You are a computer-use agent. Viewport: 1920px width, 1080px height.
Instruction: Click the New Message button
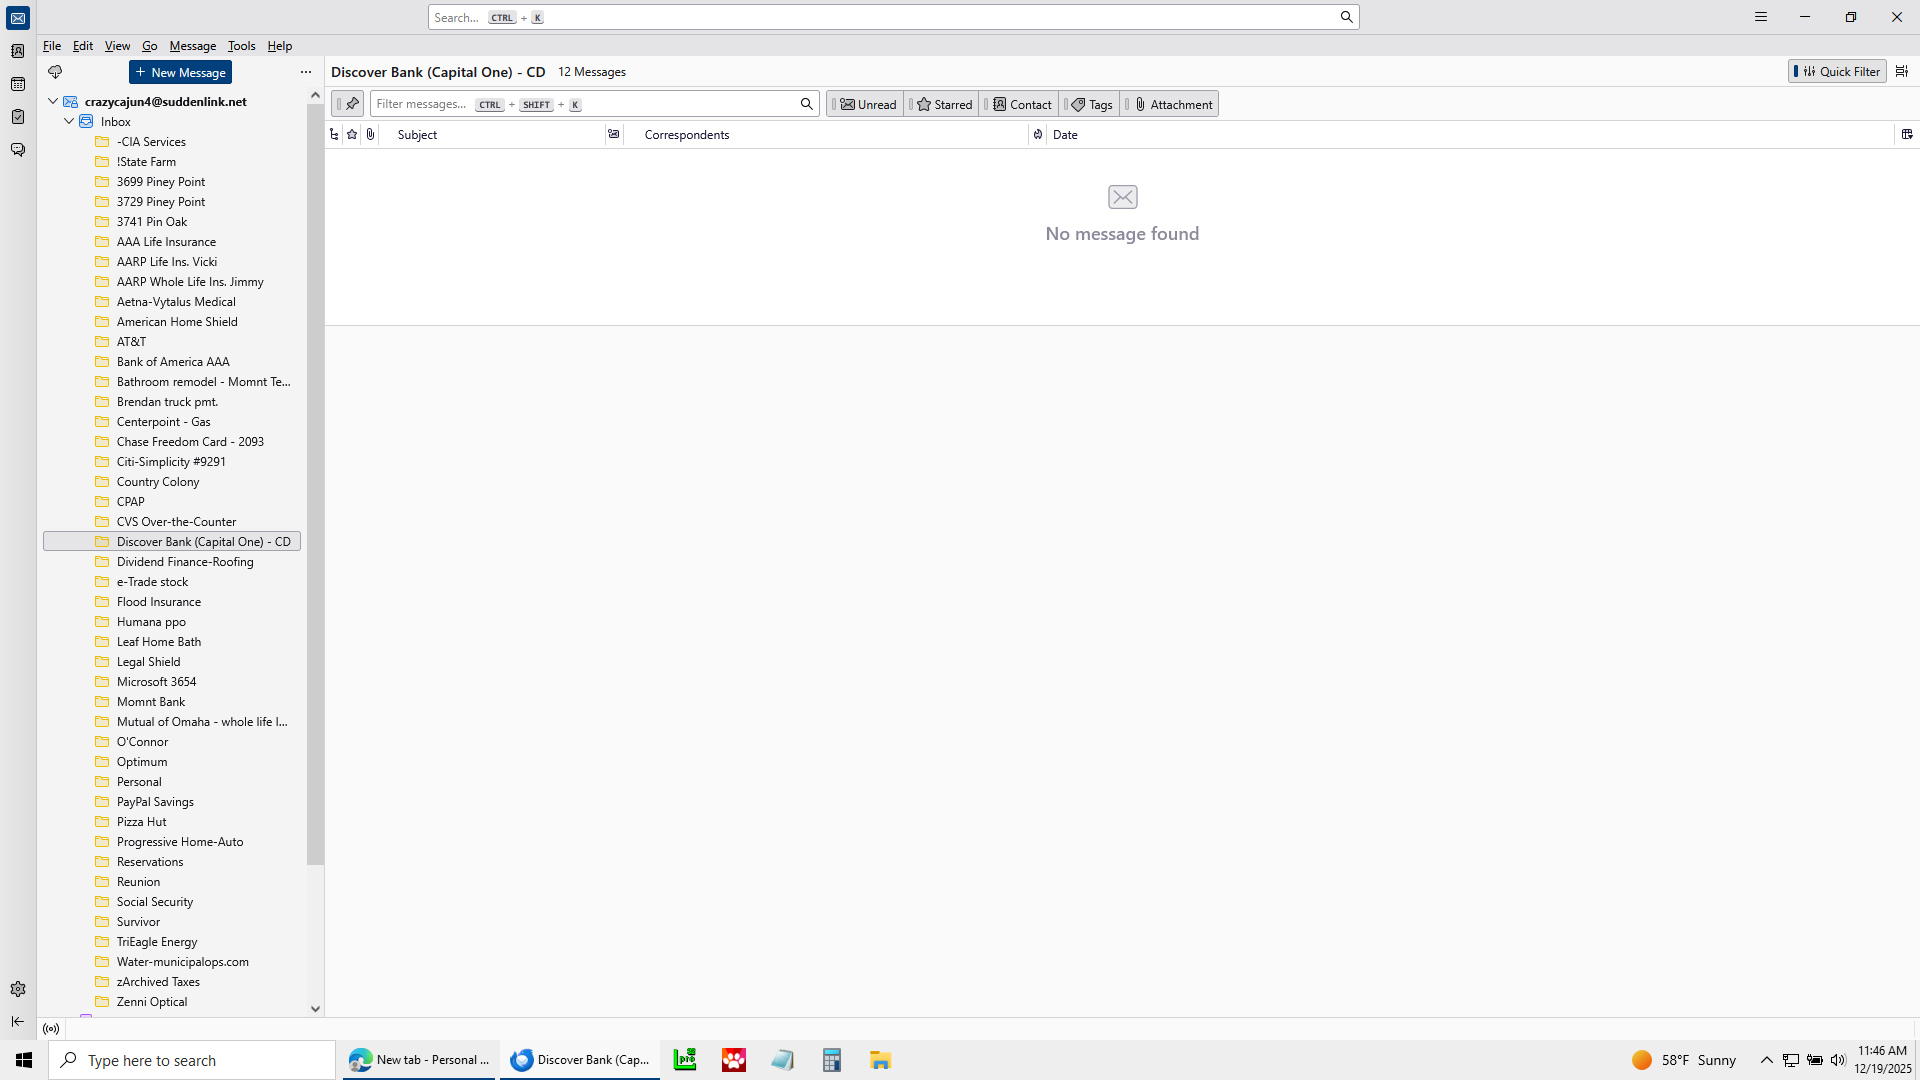(180, 72)
